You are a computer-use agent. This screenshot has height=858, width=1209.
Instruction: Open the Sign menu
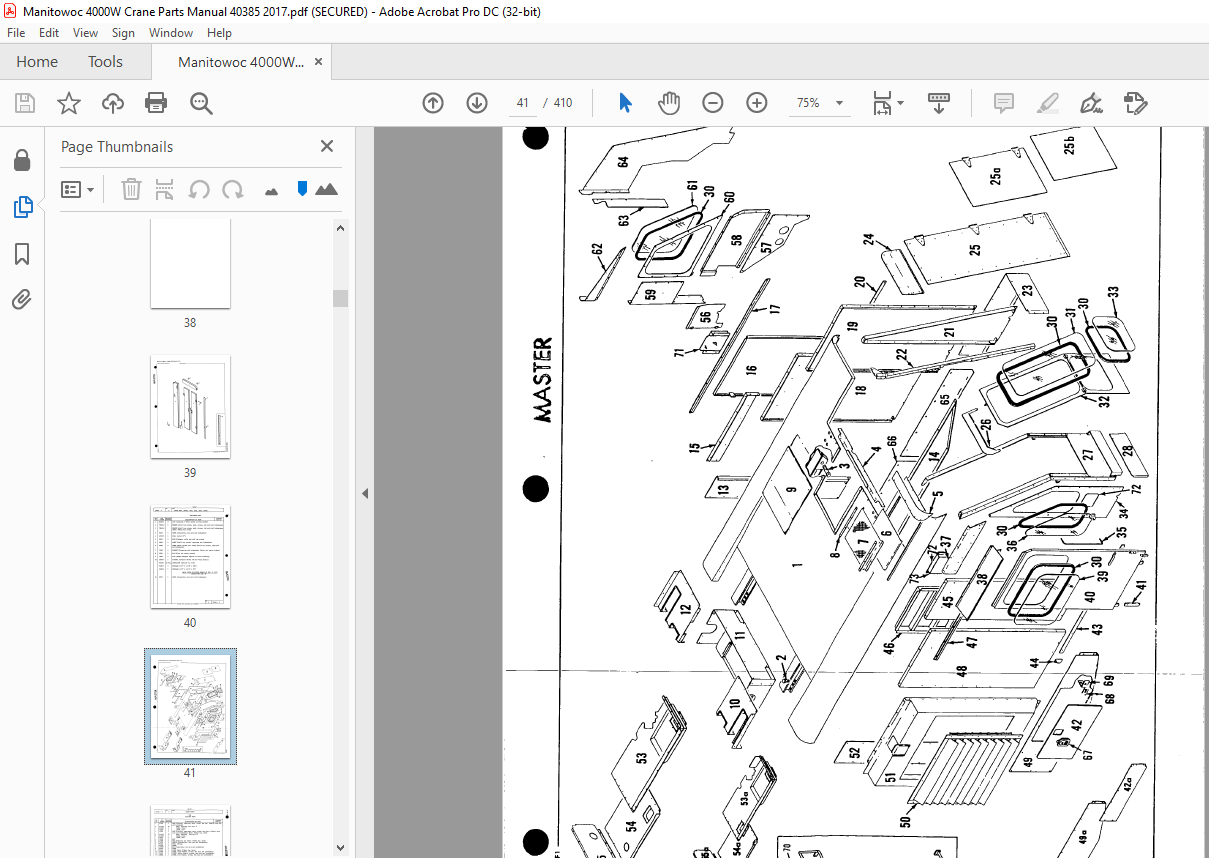coord(123,33)
